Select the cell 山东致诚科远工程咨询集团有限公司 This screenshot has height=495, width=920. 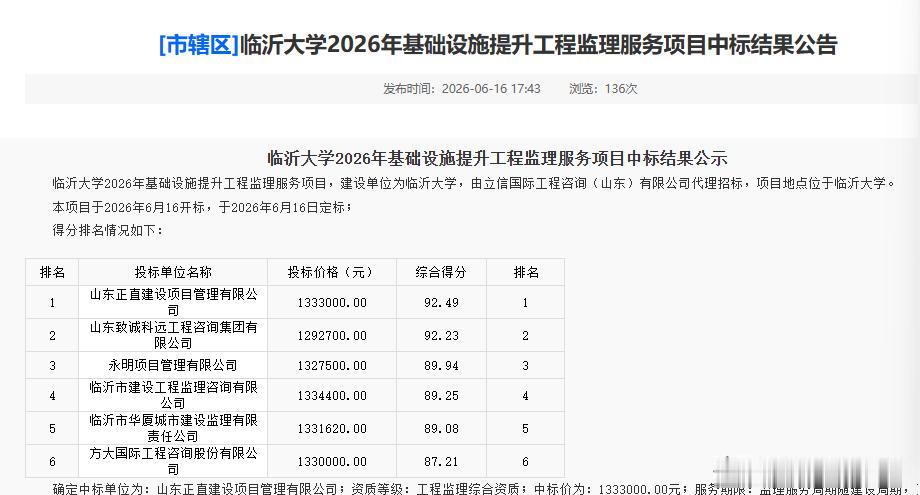[x=173, y=335]
